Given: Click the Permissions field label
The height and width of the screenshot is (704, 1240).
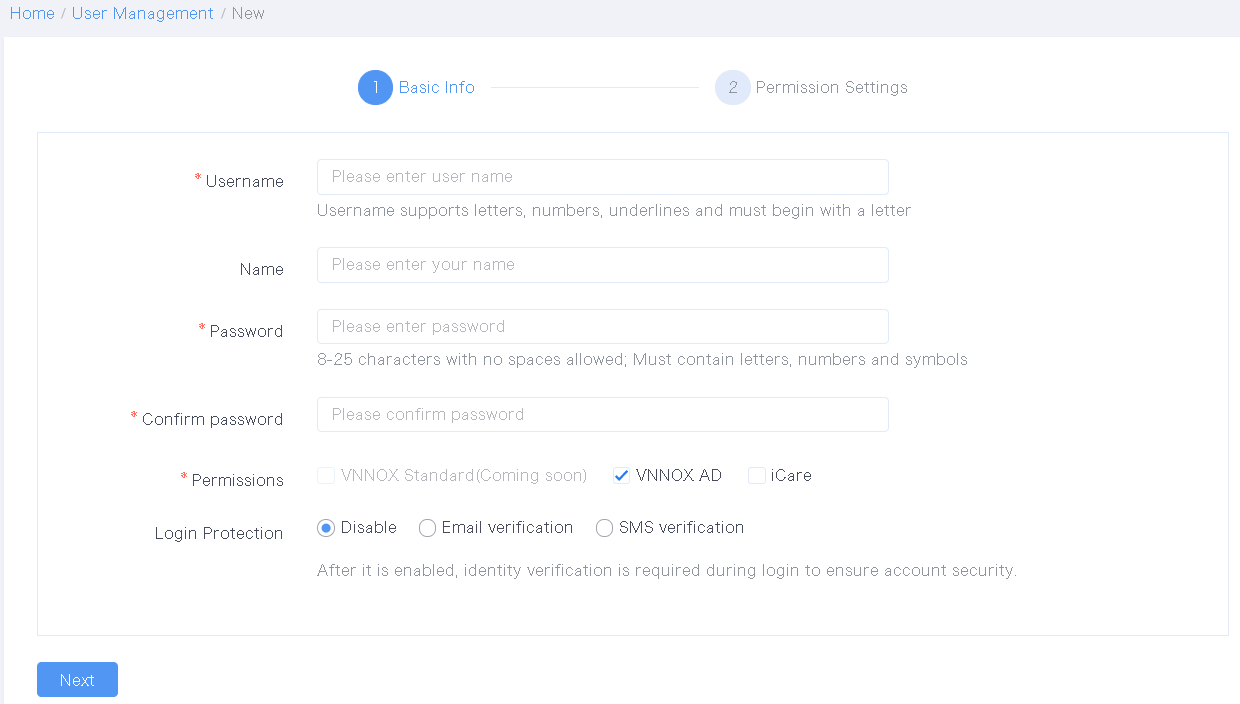Looking at the screenshot, I should coord(237,481).
